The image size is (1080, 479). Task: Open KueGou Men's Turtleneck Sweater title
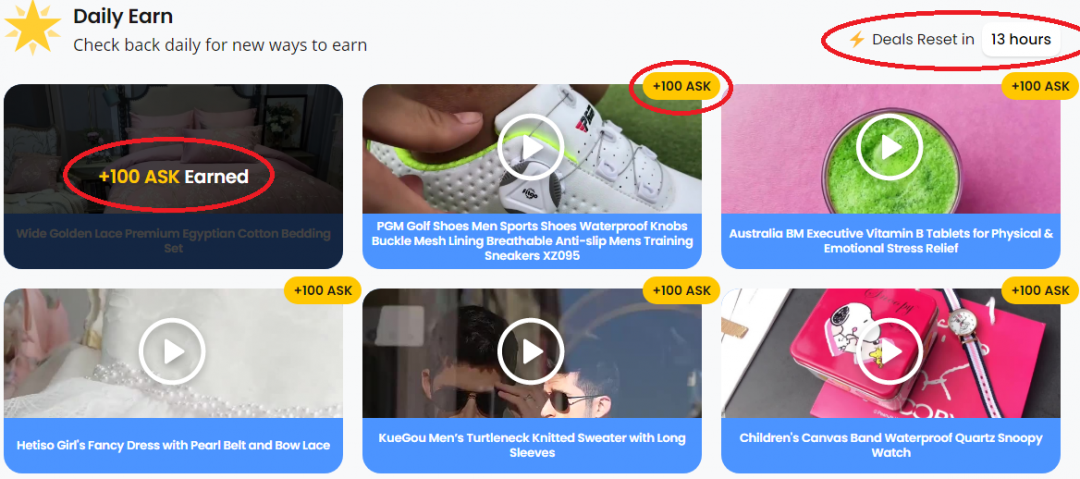532,445
